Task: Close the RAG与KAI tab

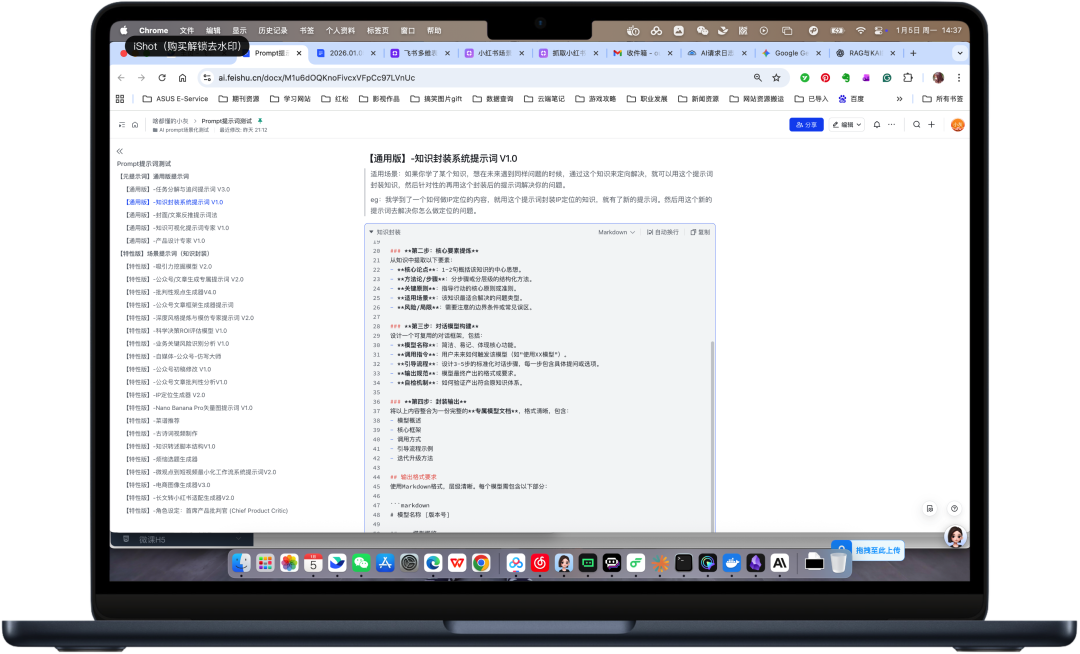Action: (x=893, y=53)
